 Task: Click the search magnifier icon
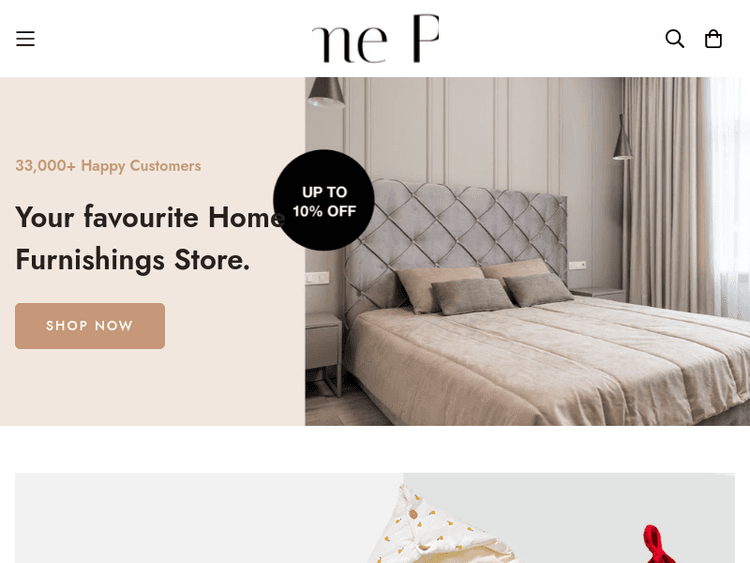(x=674, y=39)
